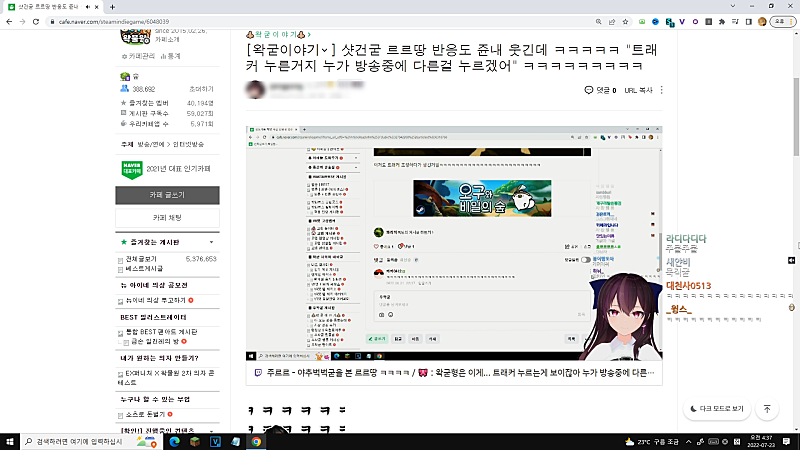Click the 초대하기 invite link
This screenshot has height=450, width=800.
tap(201, 89)
